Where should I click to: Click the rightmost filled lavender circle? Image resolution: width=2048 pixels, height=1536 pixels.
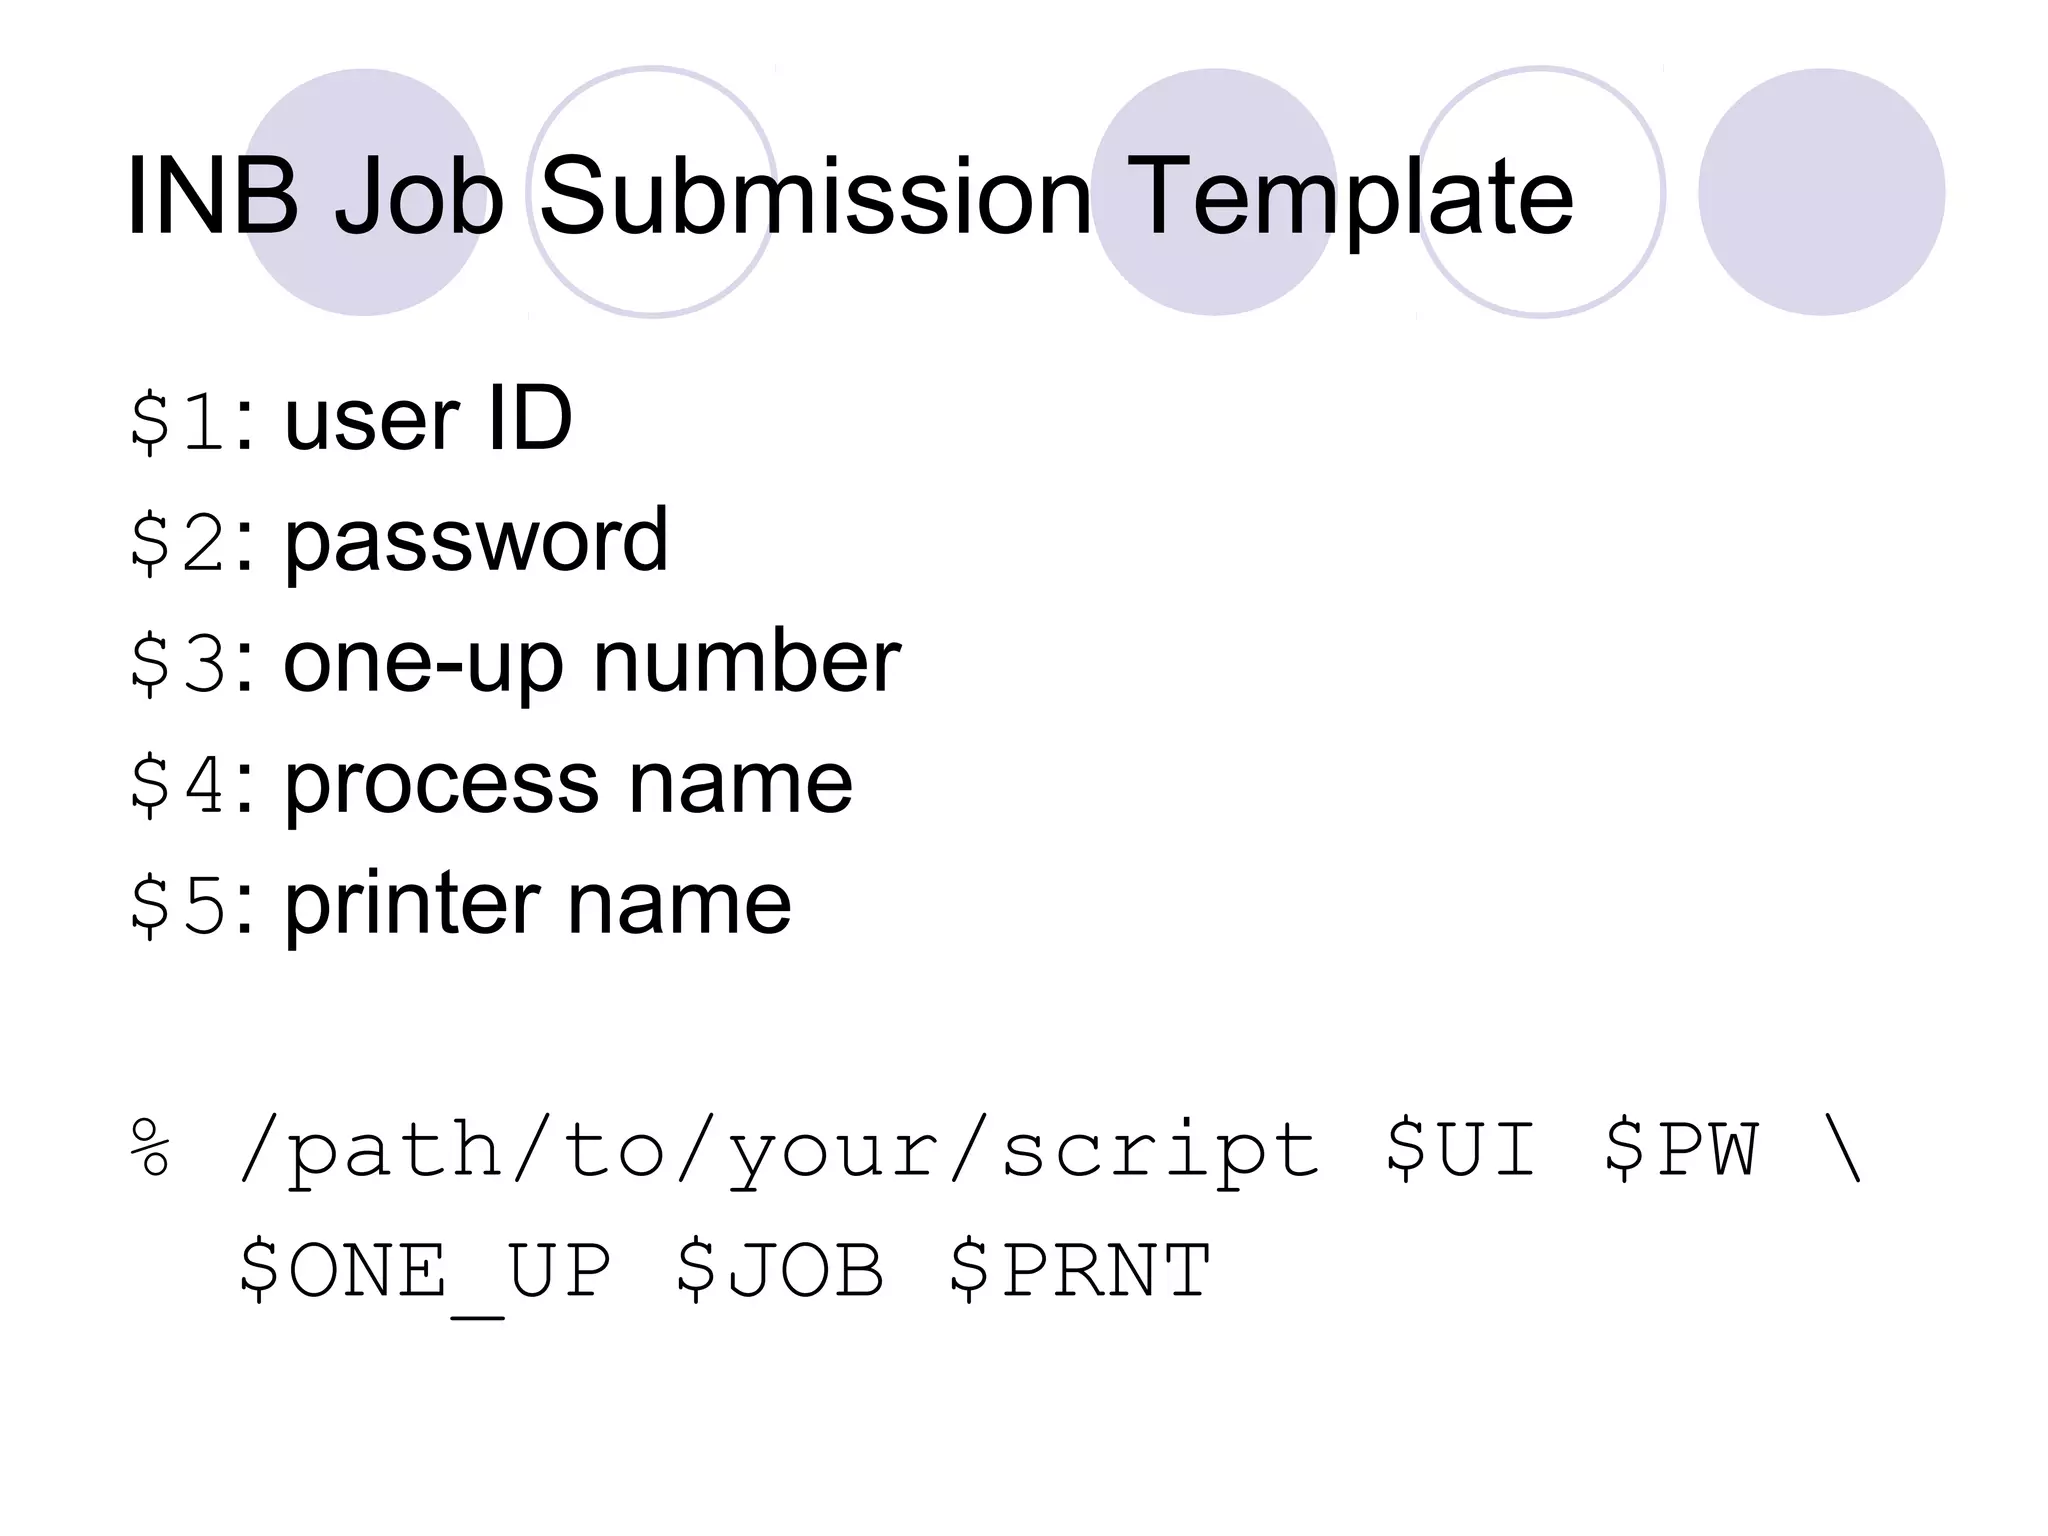pyautogui.click(x=1821, y=192)
